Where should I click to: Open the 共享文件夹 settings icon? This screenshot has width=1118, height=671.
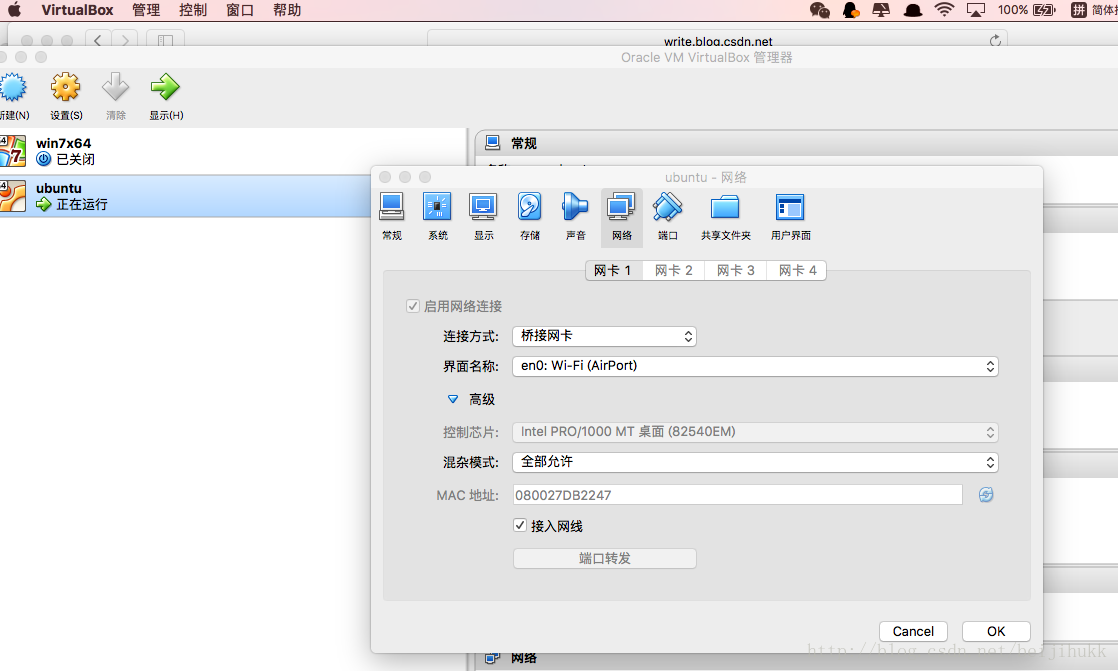[x=725, y=211]
